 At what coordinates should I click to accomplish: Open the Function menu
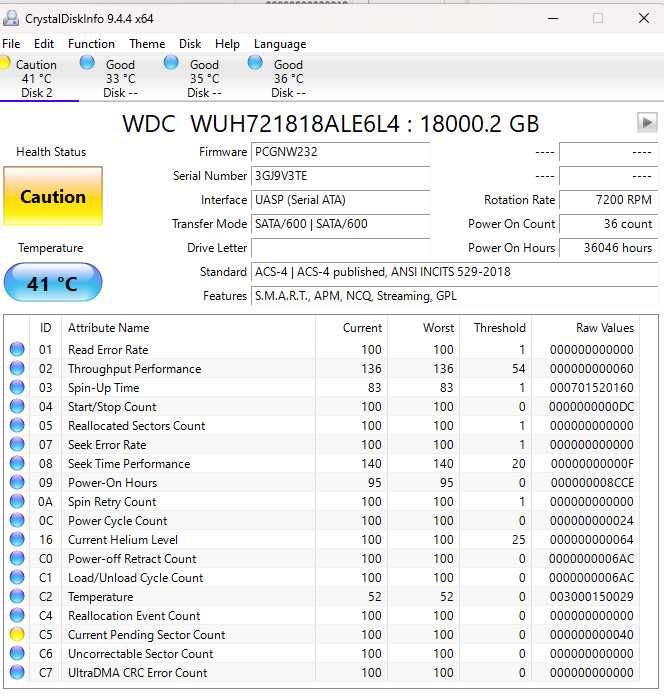[x=91, y=44]
